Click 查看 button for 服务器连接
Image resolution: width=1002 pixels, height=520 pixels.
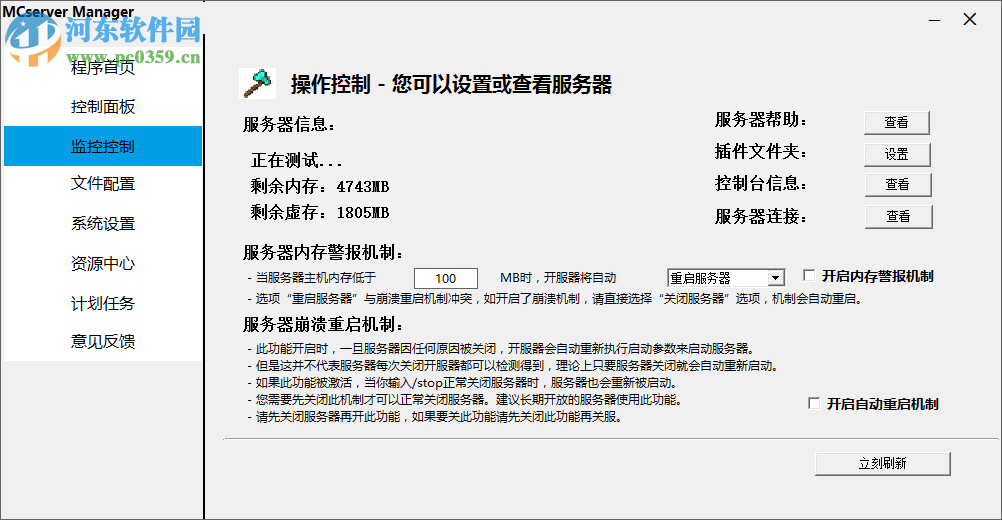pos(898,217)
